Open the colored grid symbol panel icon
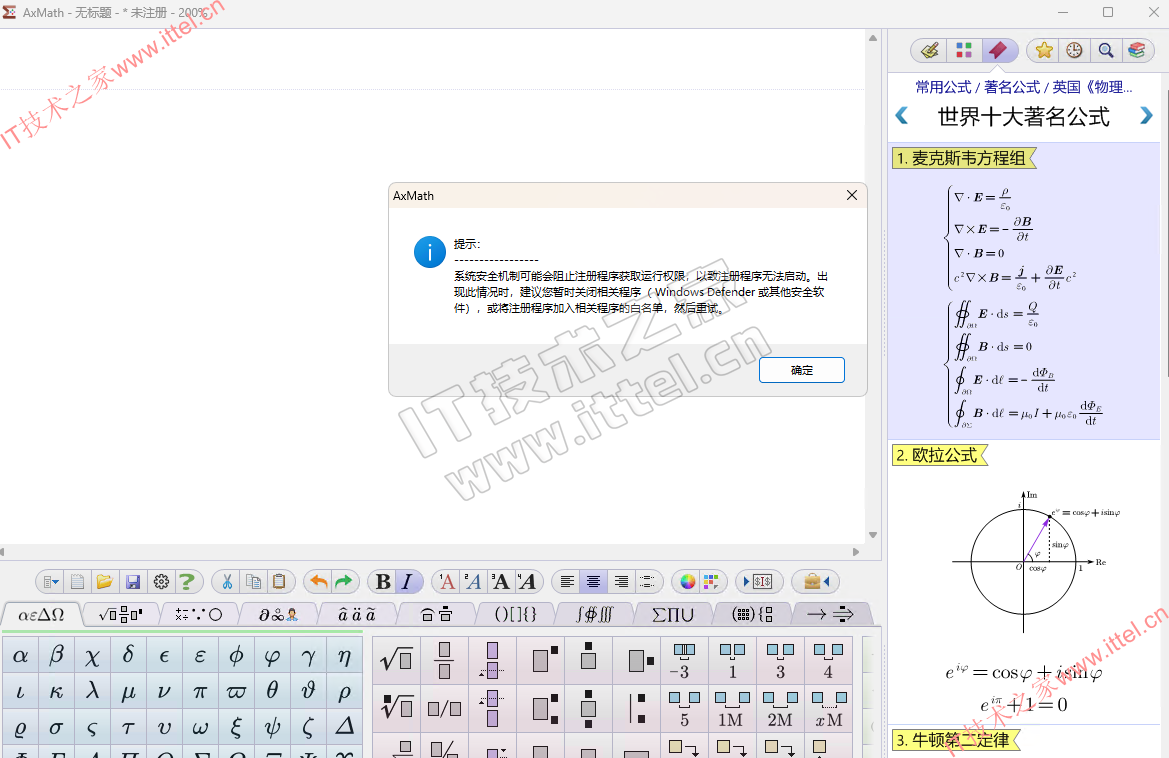This screenshot has width=1169, height=758. [x=964, y=50]
